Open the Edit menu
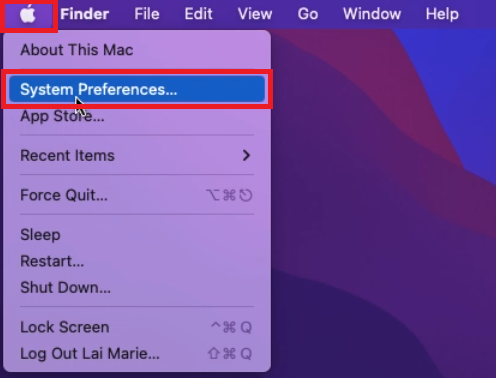The image size is (496, 378). pyautogui.click(x=198, y=14)
